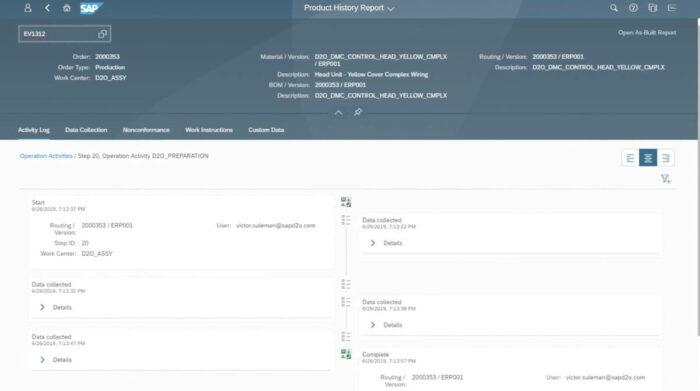Open the home page icon

tap(67, 8)
